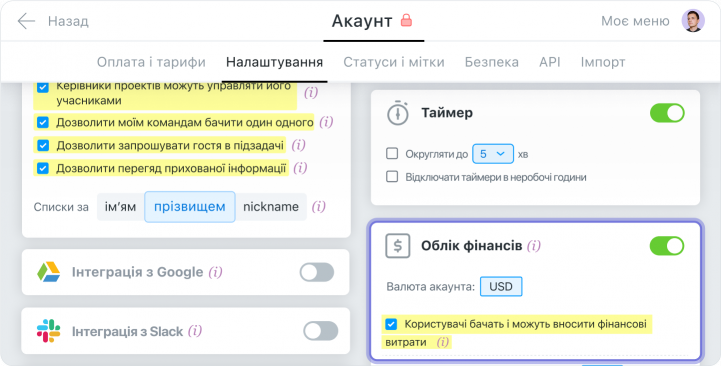Click the Slack integration logo
The width and height of the screenshot is (721, 366).
click(x=49, y=331)
